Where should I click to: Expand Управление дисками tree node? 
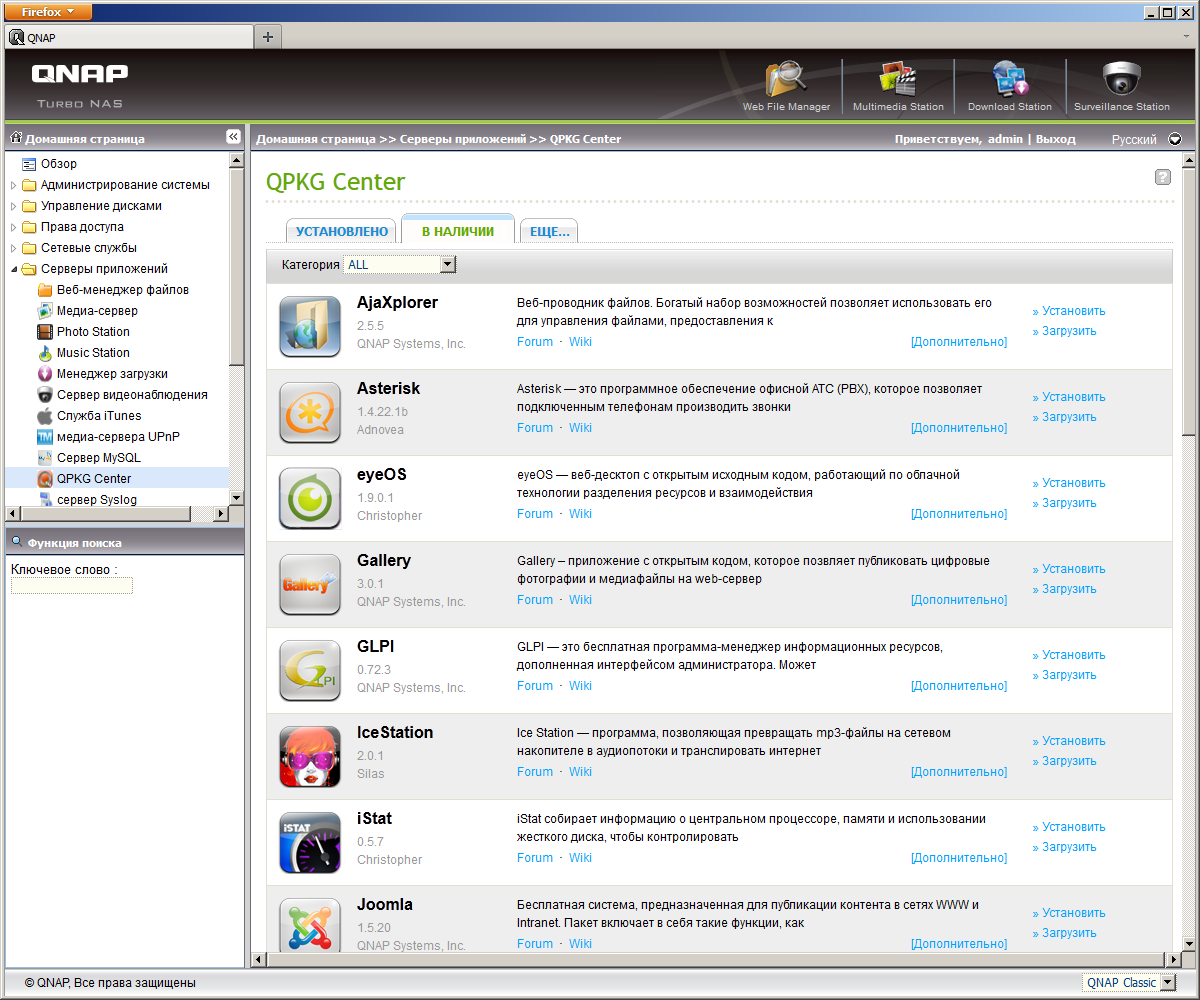point(14,206)
